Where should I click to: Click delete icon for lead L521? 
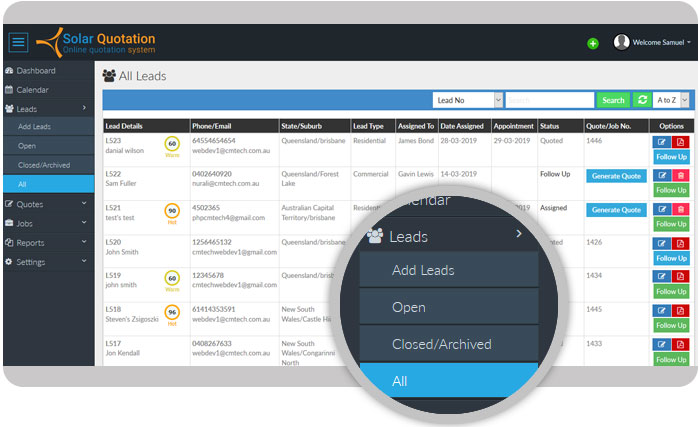pyautogui.click(x=680, y=209)
